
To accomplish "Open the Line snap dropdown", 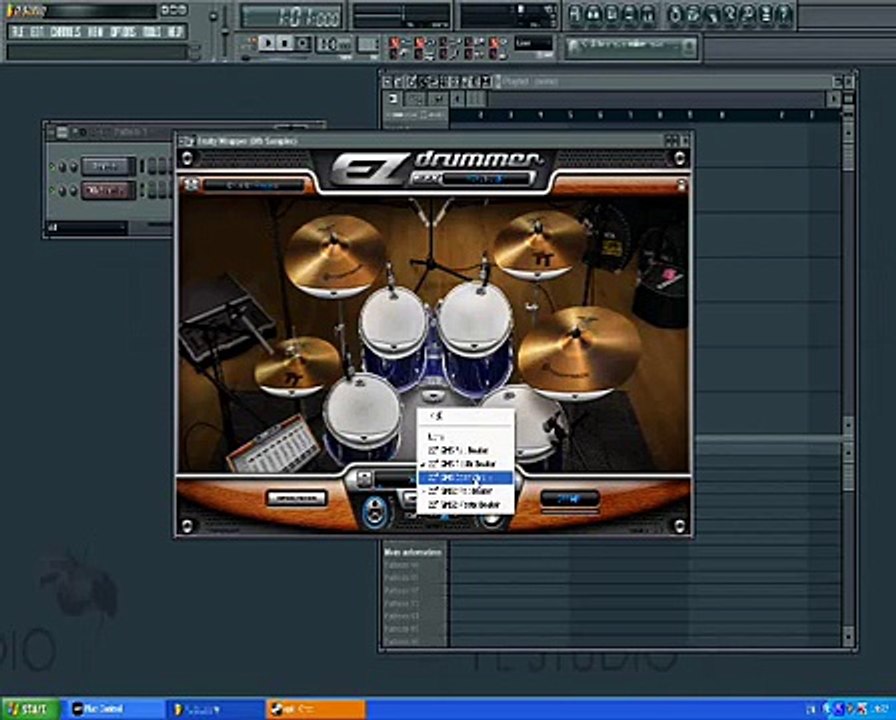I will point(533,43).
